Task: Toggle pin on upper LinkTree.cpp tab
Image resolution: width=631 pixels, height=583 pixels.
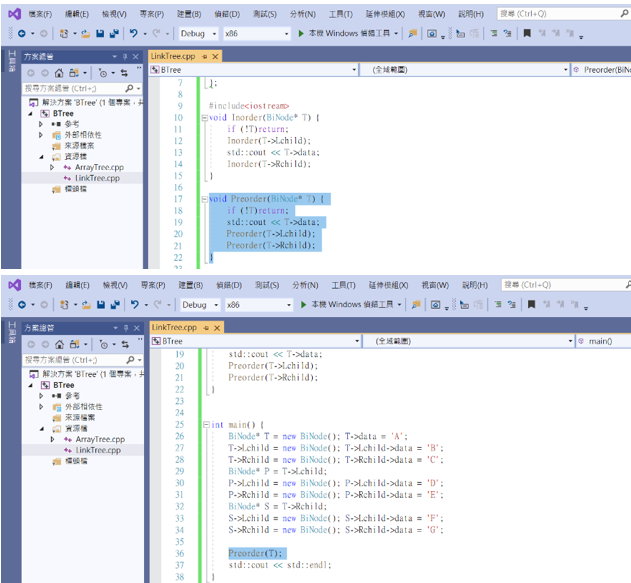Action: pyautogui.click(x=204, y=57)
